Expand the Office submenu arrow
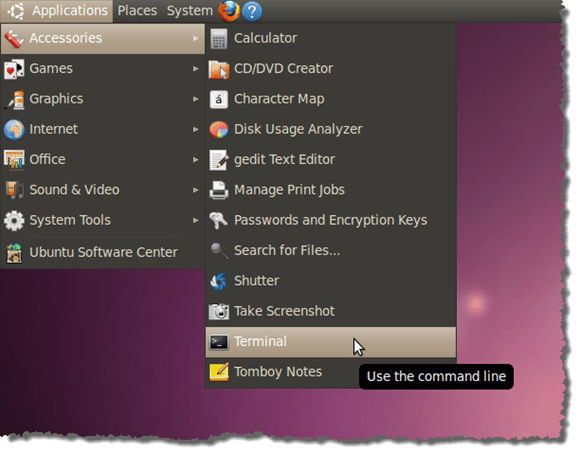The image size is (580, 454). 196,160
